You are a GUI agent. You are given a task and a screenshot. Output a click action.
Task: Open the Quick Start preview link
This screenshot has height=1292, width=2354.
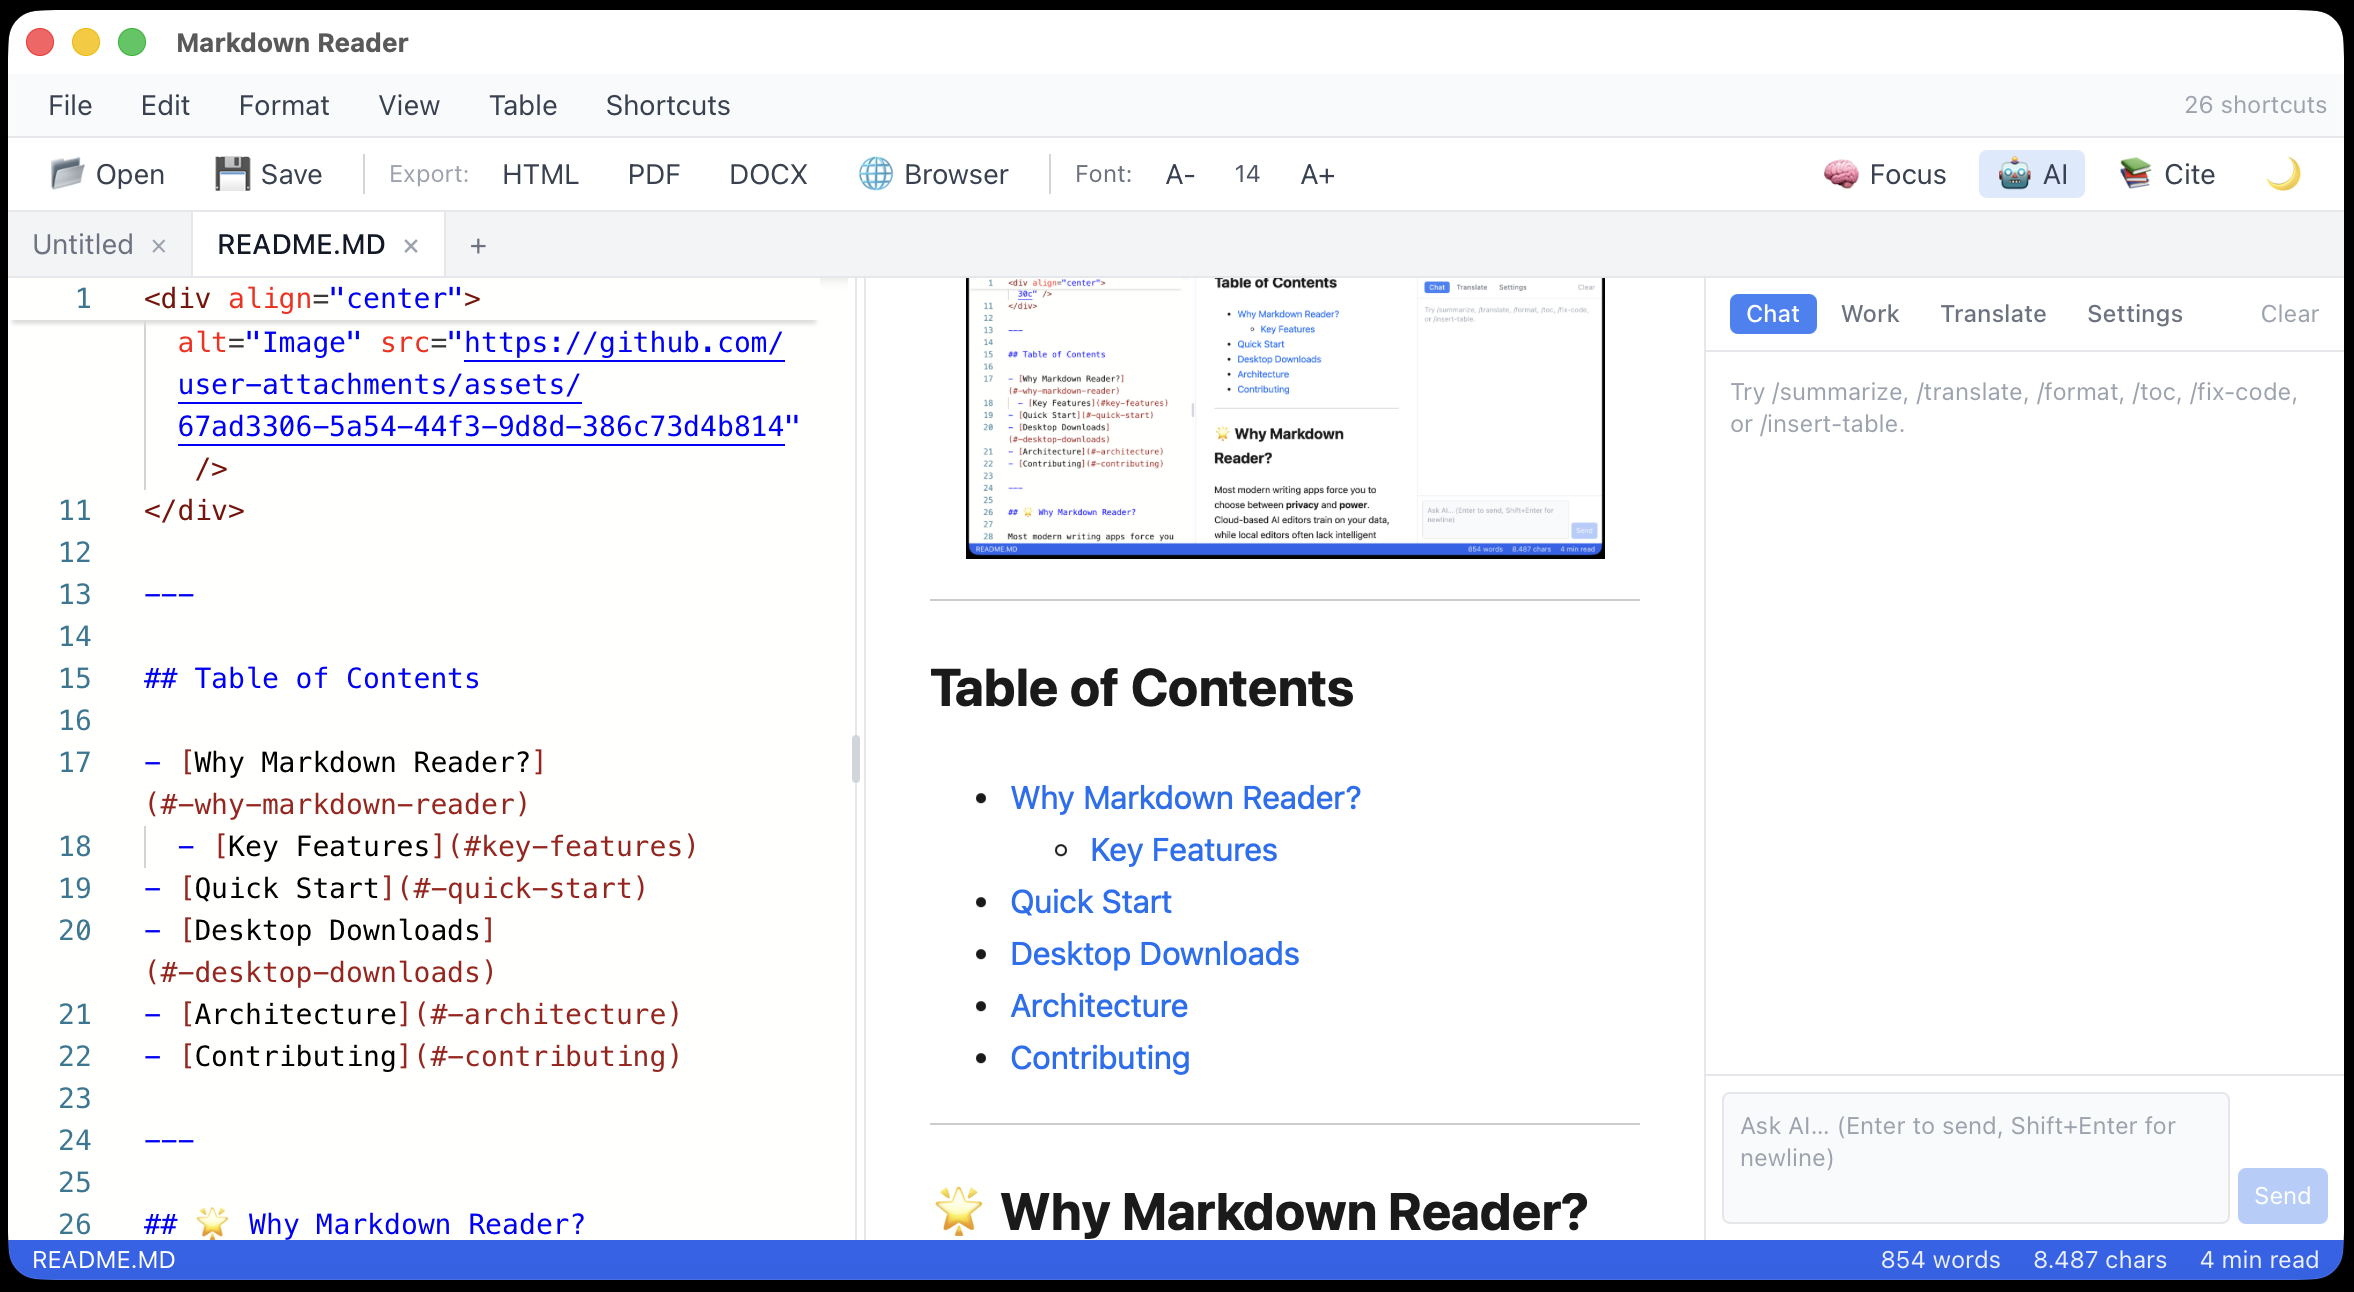click(1091, 902)
